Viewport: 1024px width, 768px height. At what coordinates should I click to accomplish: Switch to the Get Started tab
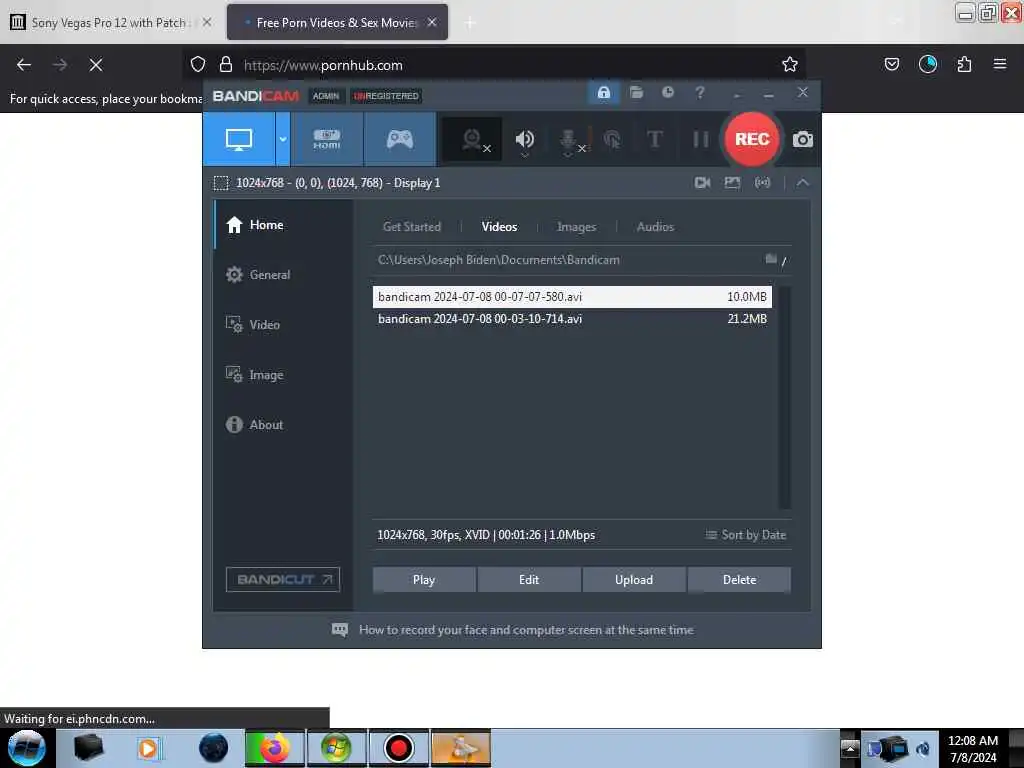411,227
